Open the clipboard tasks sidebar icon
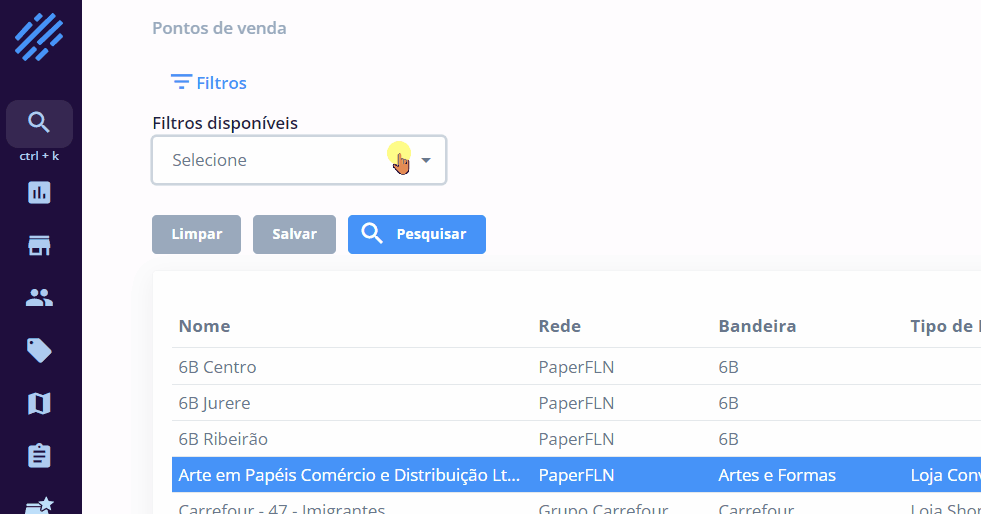 39,456
